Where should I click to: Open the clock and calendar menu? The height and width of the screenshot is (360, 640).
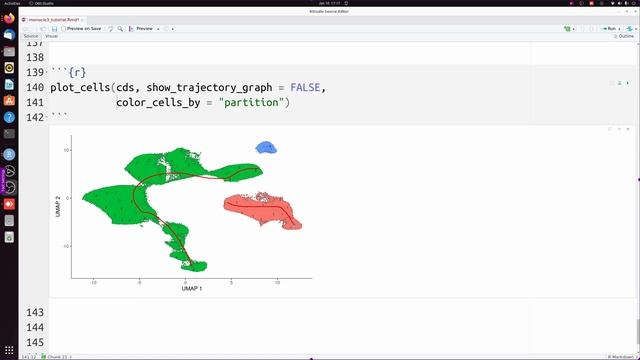pos(329,3)
